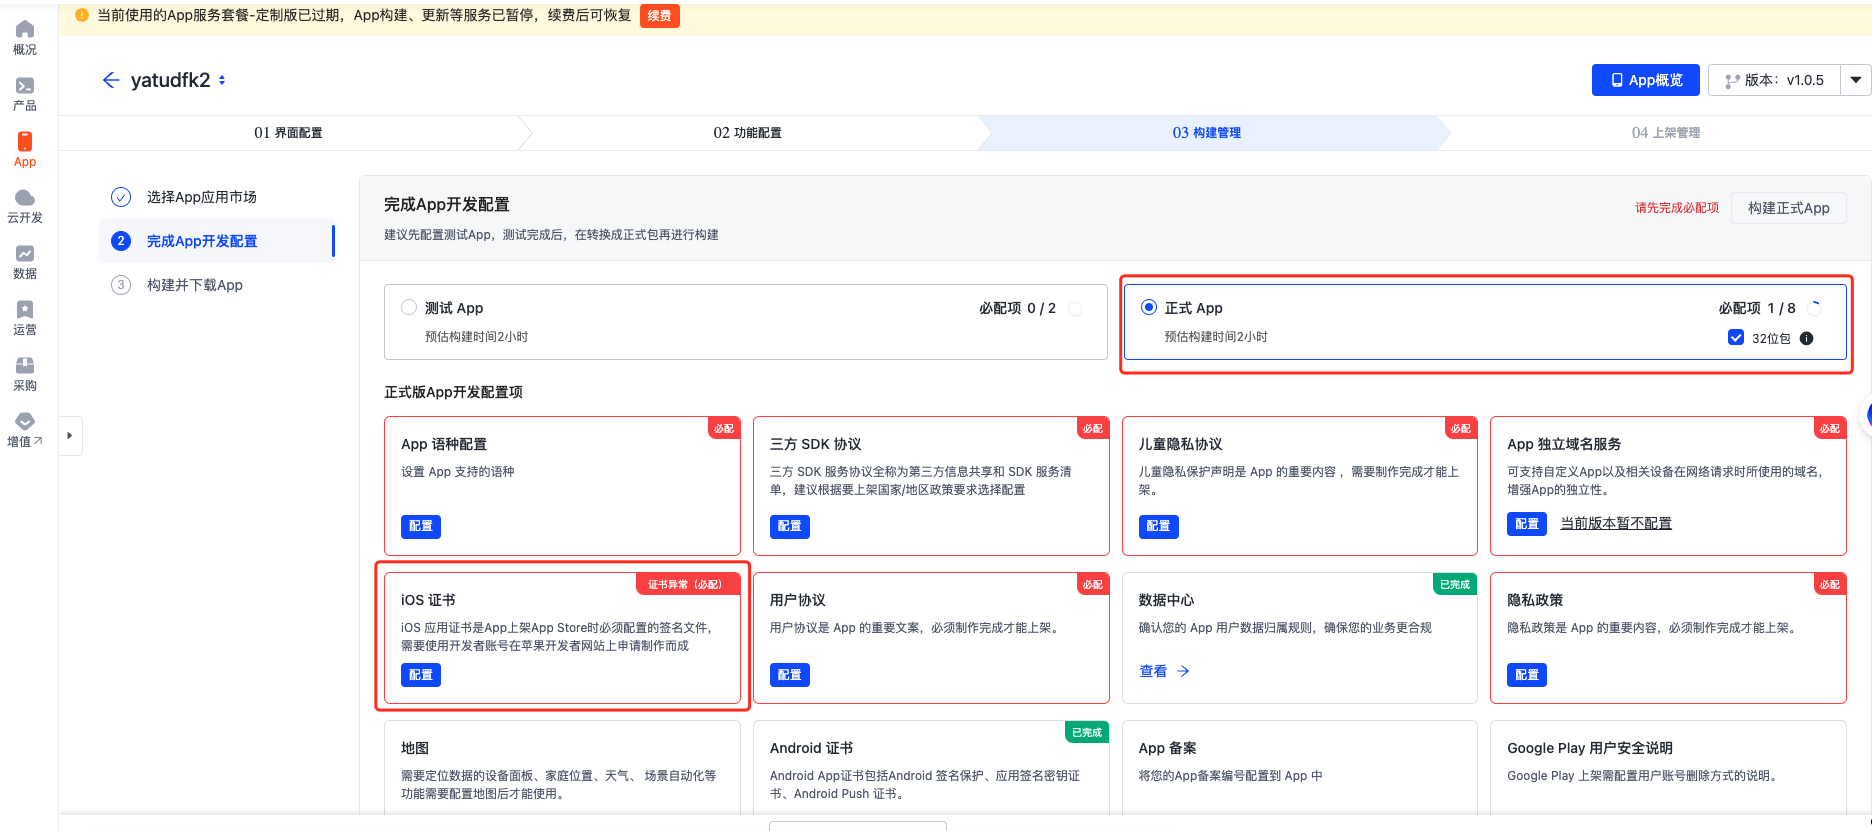Click the Android 证书 card
This screenshot has height=831, width=1872.
click(x=931, y=768)
